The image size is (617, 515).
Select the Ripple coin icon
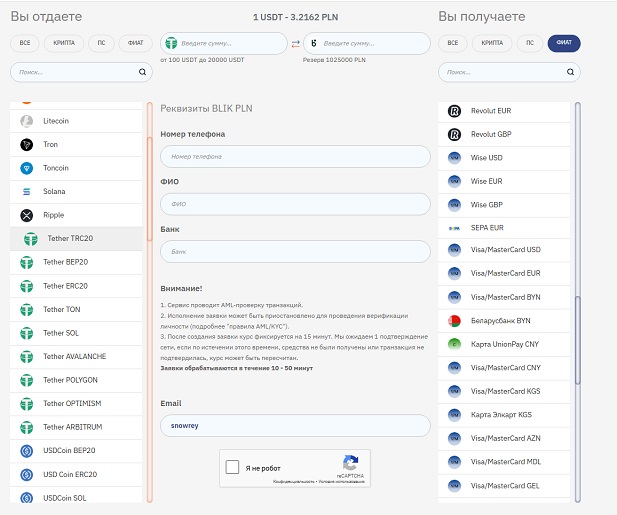(27, 215)
